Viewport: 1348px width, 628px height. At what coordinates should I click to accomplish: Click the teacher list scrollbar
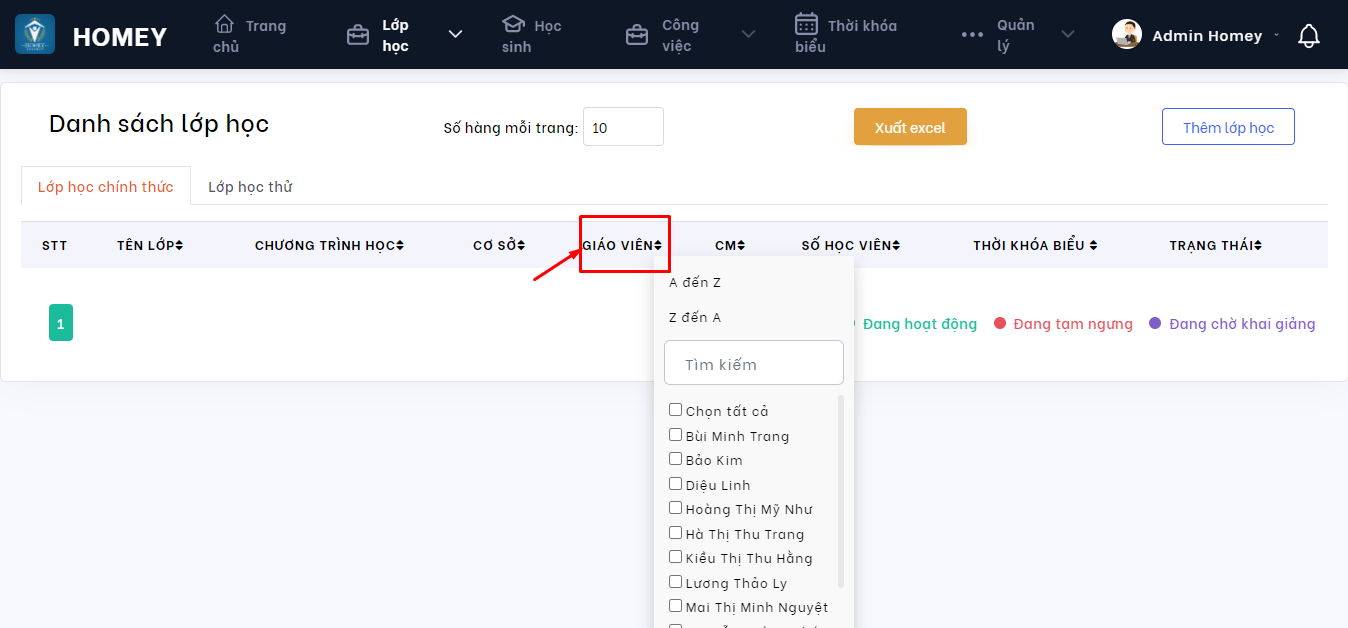click(x=841, y=490)
